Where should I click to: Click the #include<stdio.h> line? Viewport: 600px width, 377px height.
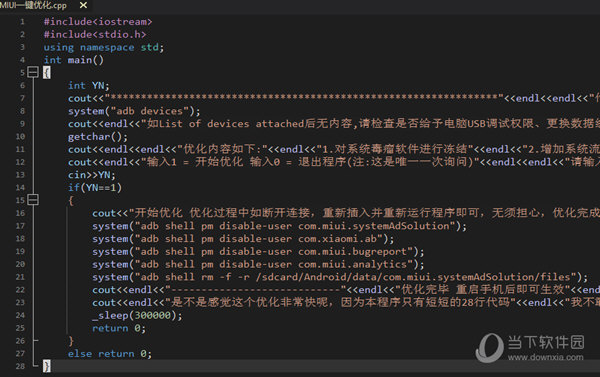point(95,34)
